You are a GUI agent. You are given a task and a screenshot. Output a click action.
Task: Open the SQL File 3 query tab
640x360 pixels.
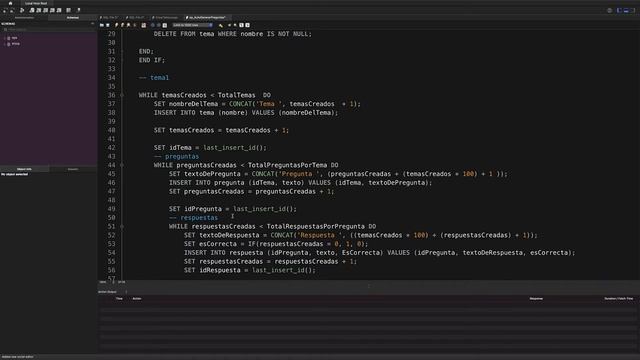110,18
